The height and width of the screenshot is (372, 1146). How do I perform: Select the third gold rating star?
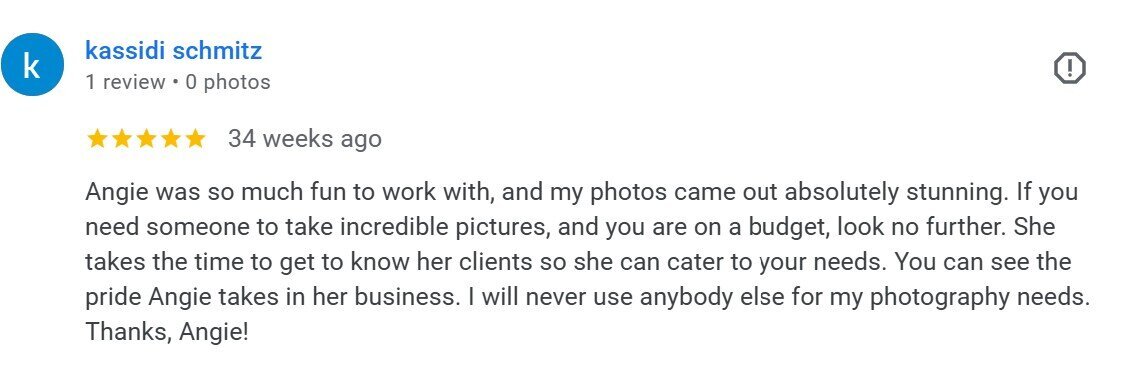coord(146,139)
